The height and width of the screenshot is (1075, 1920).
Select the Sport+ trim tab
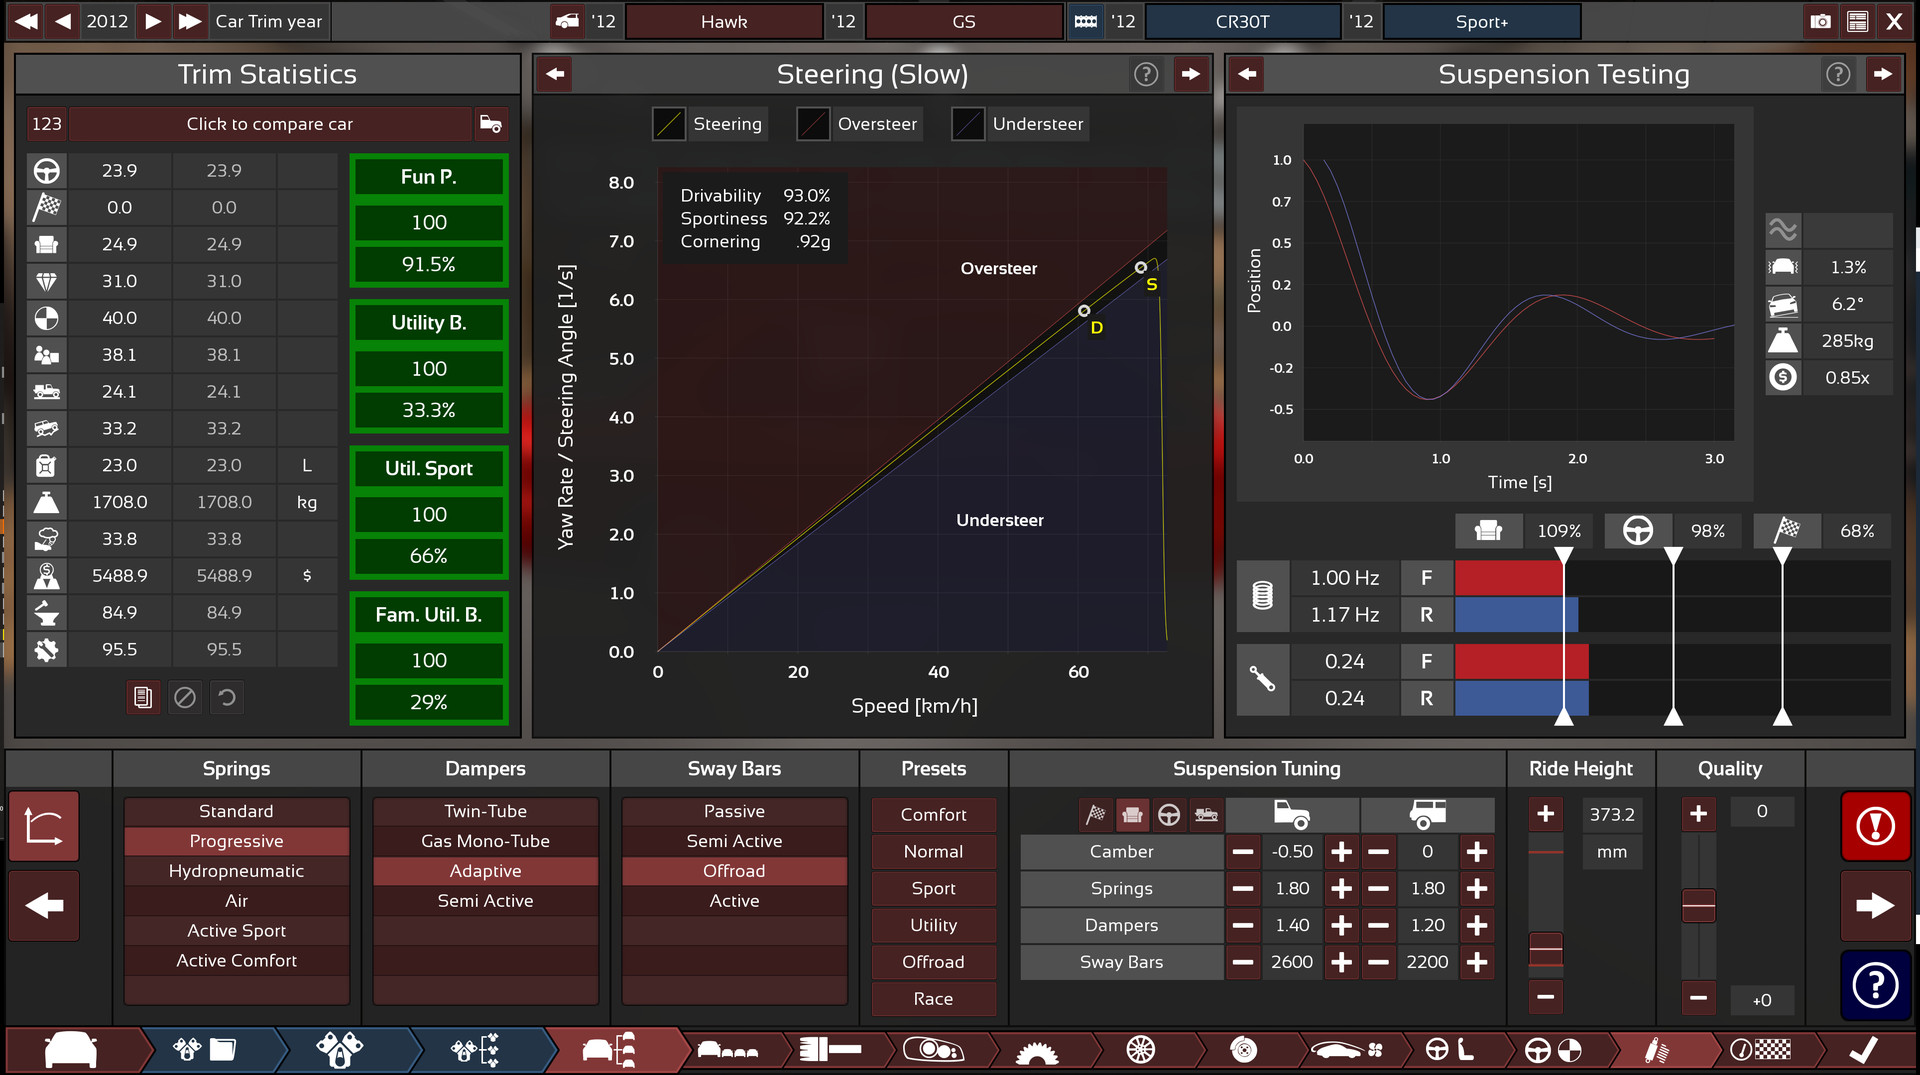click(1481, 21)
